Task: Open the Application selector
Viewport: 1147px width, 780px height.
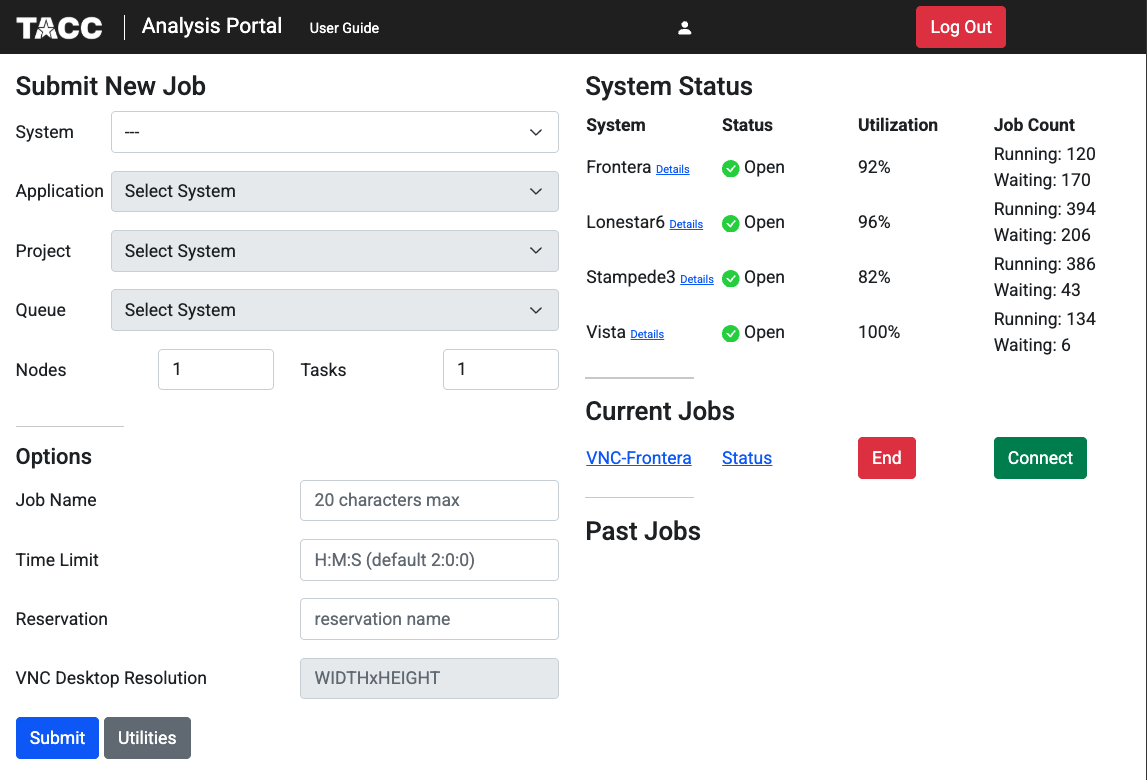Action: 334,191
